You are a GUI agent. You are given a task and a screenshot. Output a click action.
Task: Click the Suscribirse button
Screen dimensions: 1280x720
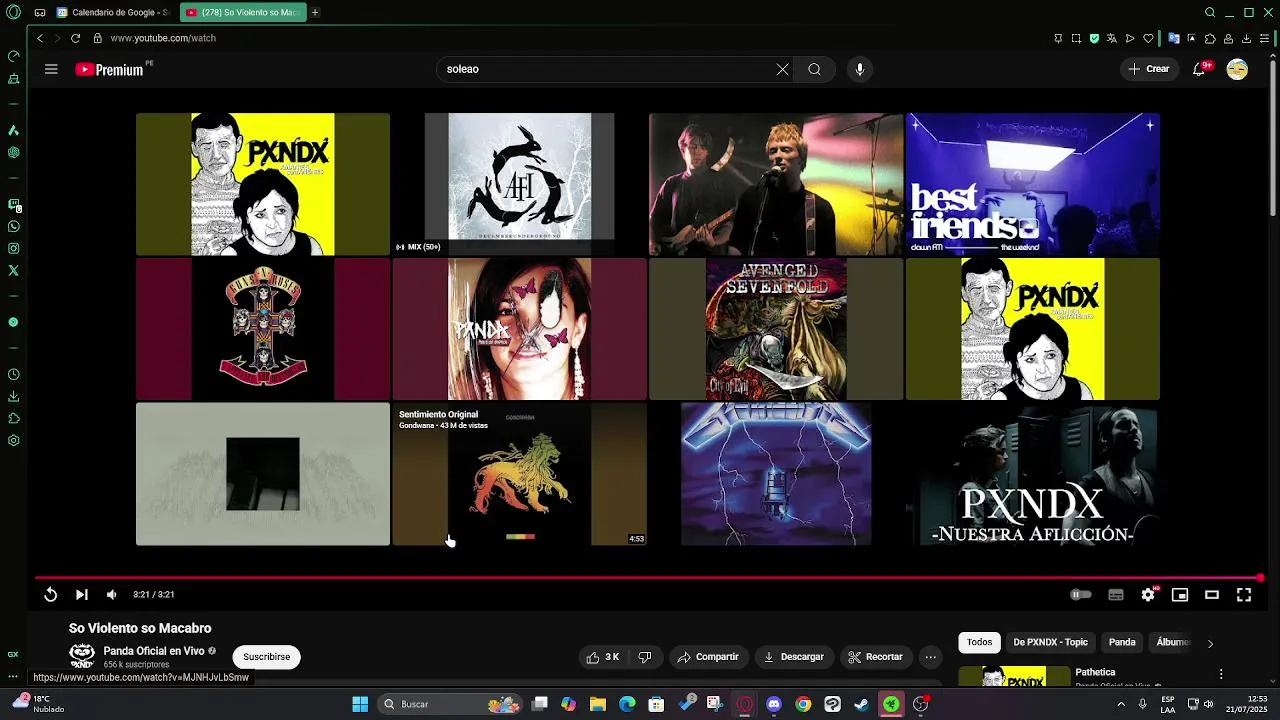click(266, 657)
